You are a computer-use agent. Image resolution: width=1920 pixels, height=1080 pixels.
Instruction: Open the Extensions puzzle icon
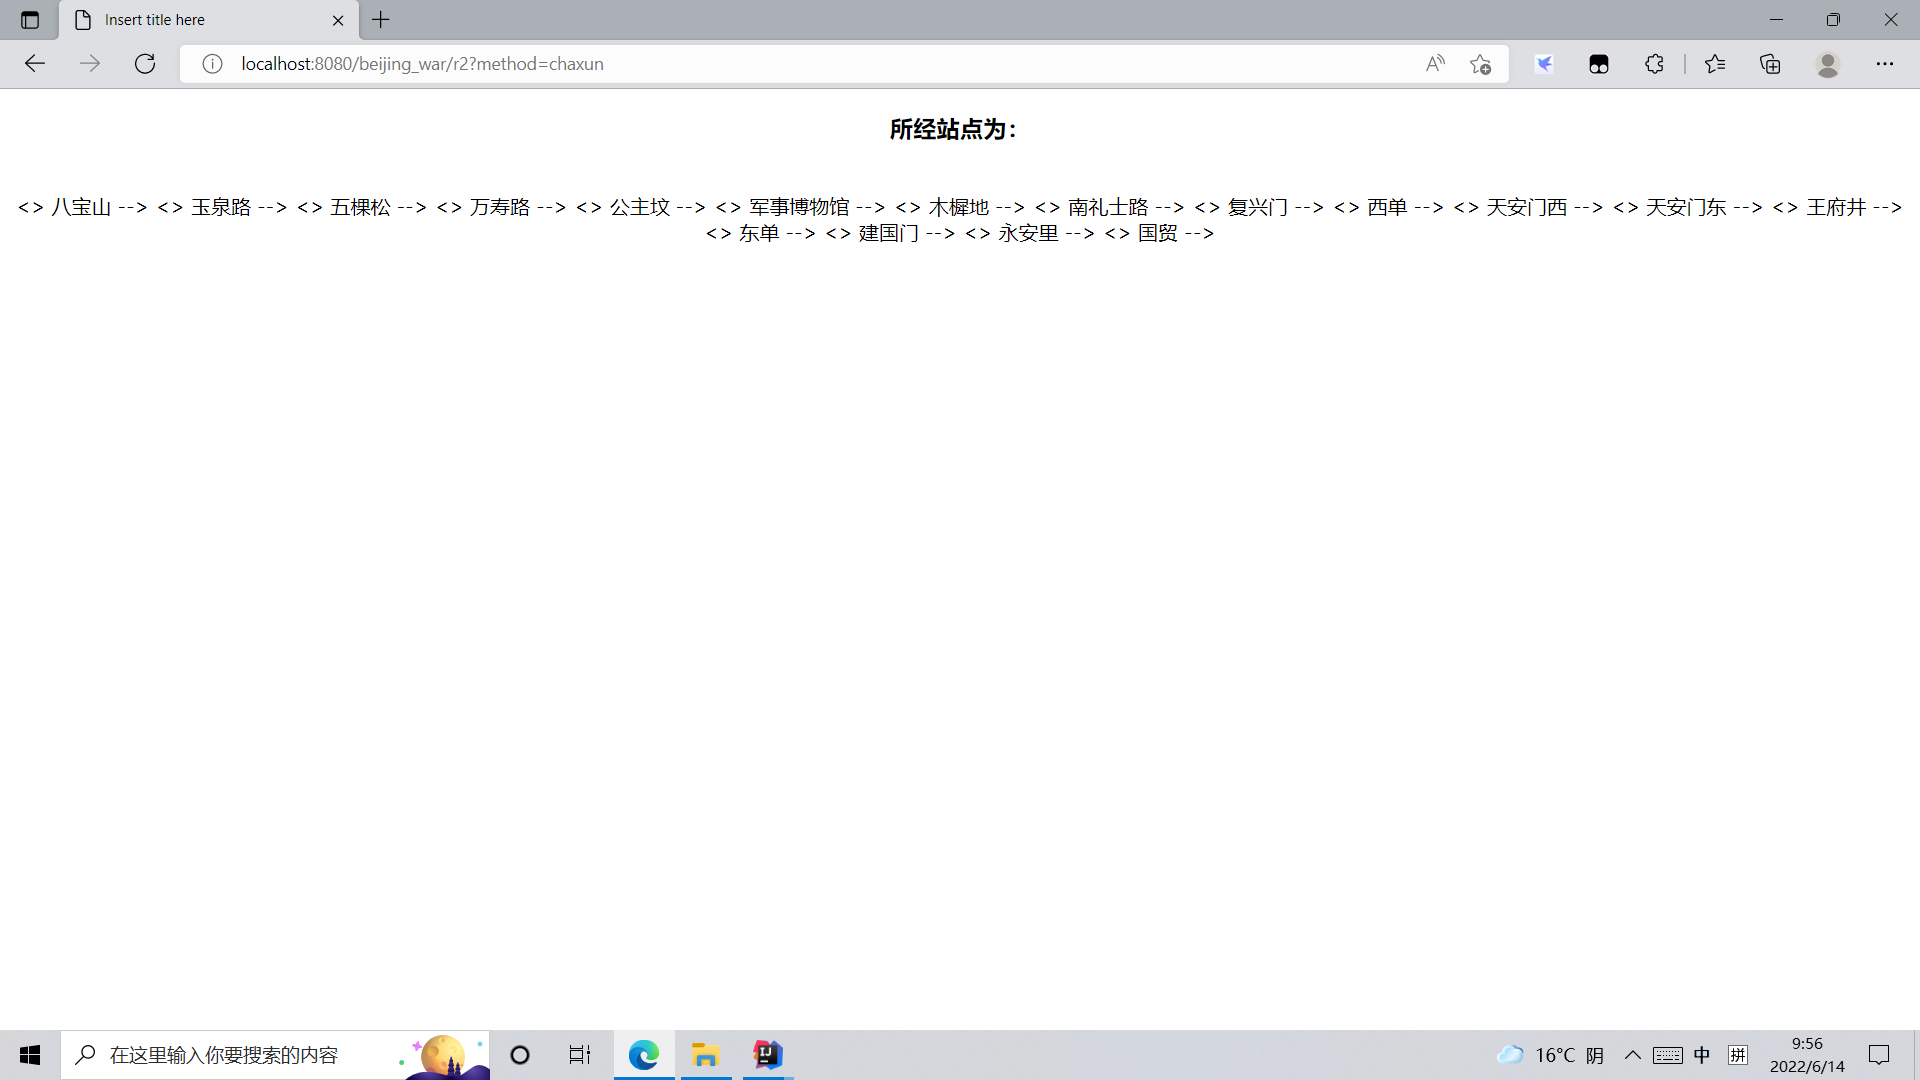click(1654, 64)
